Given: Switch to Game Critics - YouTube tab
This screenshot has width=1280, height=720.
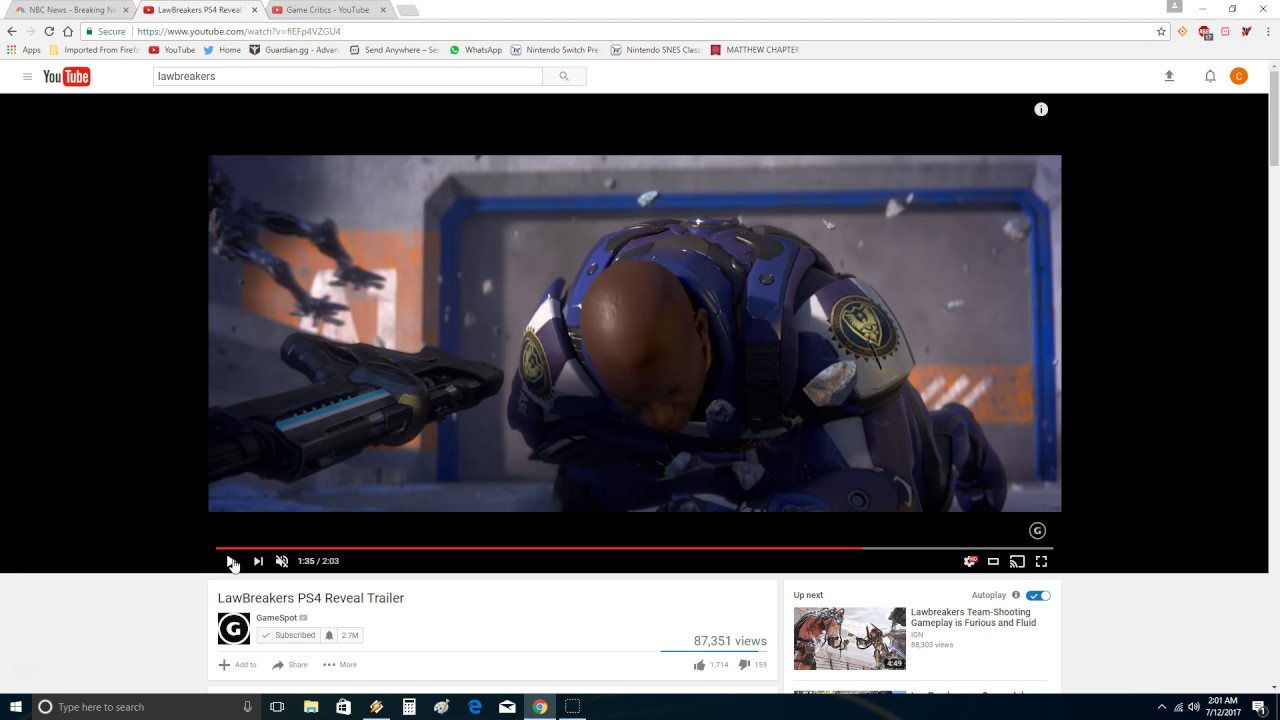Looking at the screenshot, I should tap(327, 10).
